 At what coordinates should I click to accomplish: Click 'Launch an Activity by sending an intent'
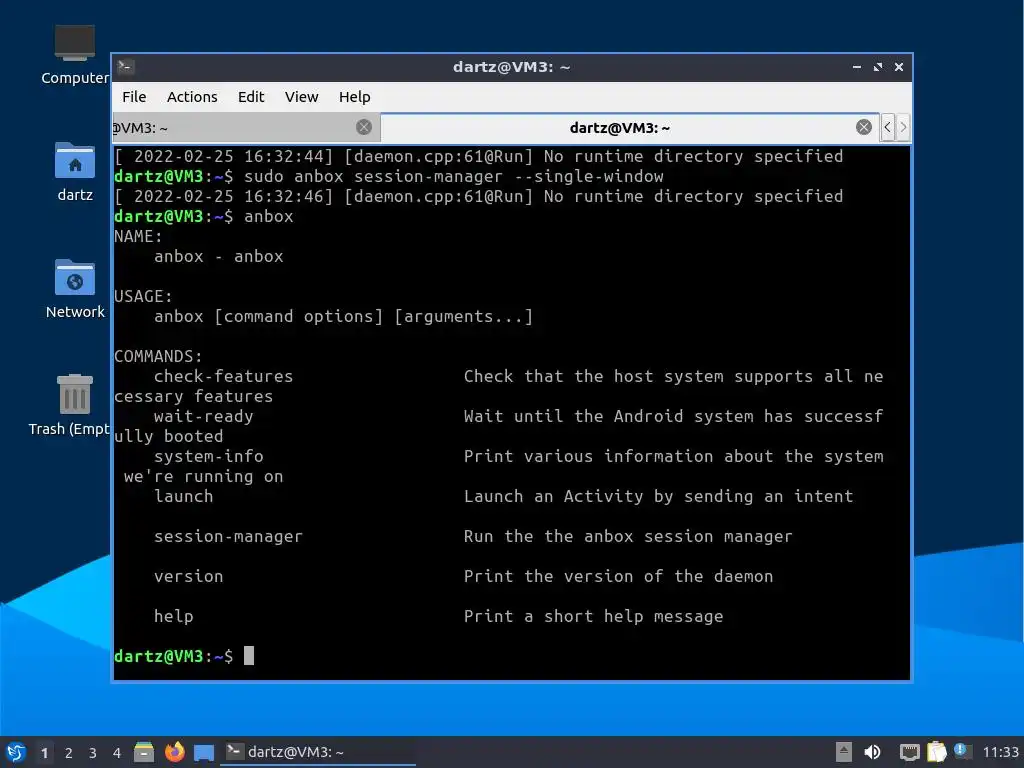point(658,496)
